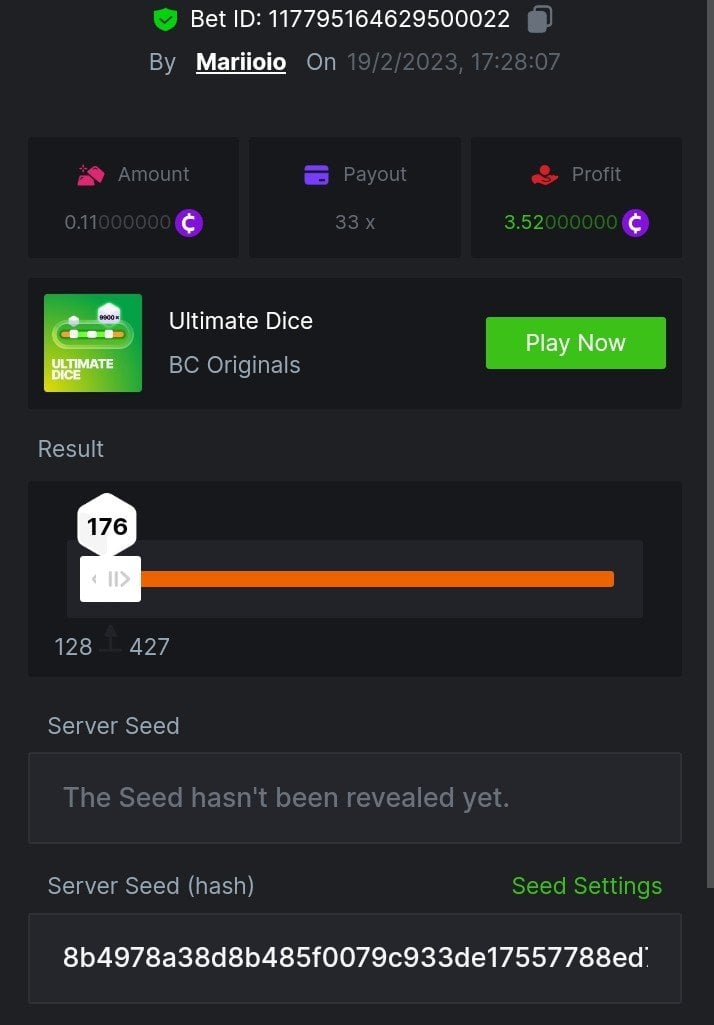
Task: Open Mariioio's user profile
Action: coord(241,62)
